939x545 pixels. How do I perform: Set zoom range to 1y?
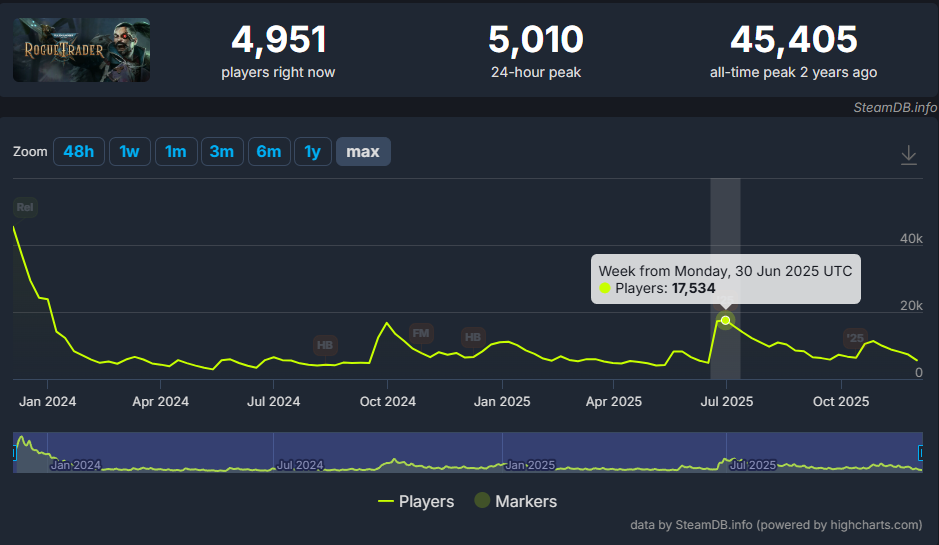pyautogui.click(x=313, y=152)
